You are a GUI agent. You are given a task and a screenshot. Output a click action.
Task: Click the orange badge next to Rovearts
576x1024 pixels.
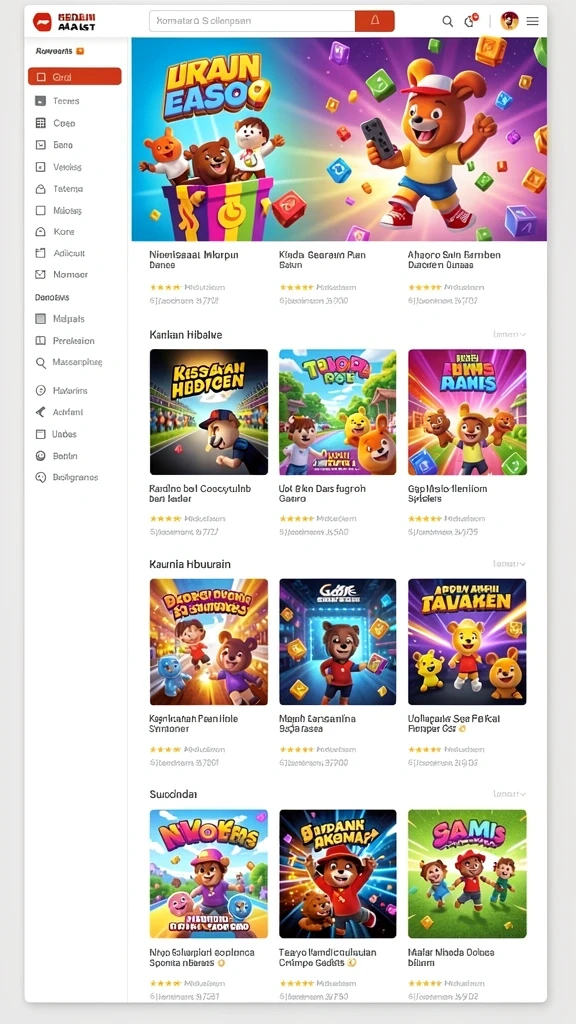pyautogui.click(x=80, y=50)
